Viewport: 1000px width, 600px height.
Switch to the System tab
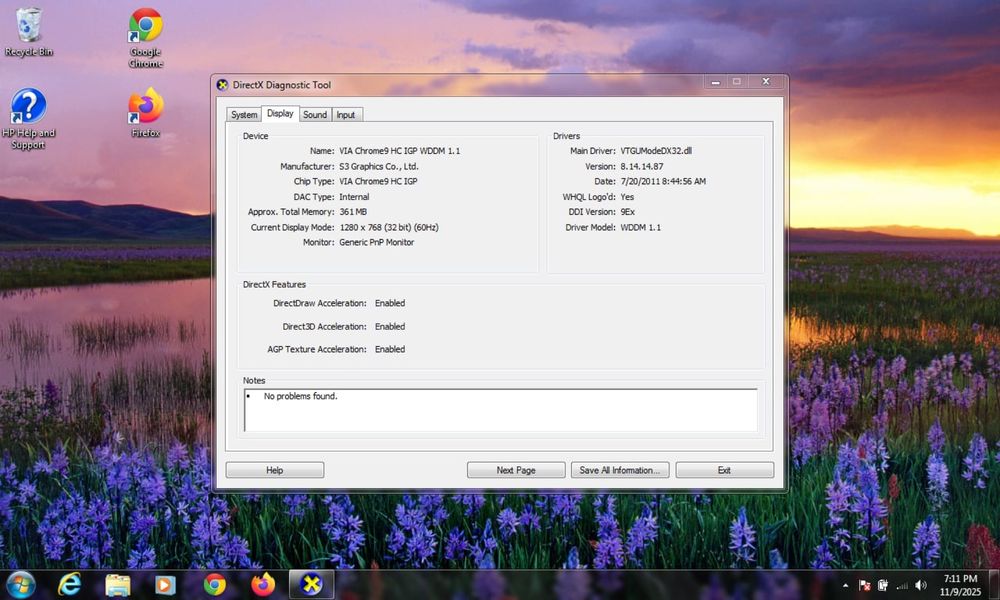tap(244, 115)
